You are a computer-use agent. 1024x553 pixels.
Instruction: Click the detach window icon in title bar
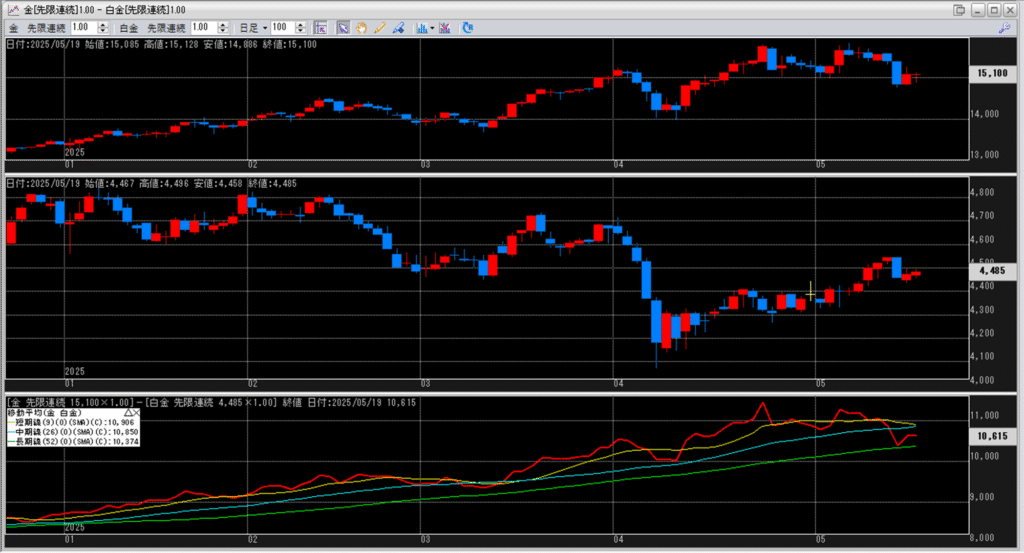pos(960,9)
